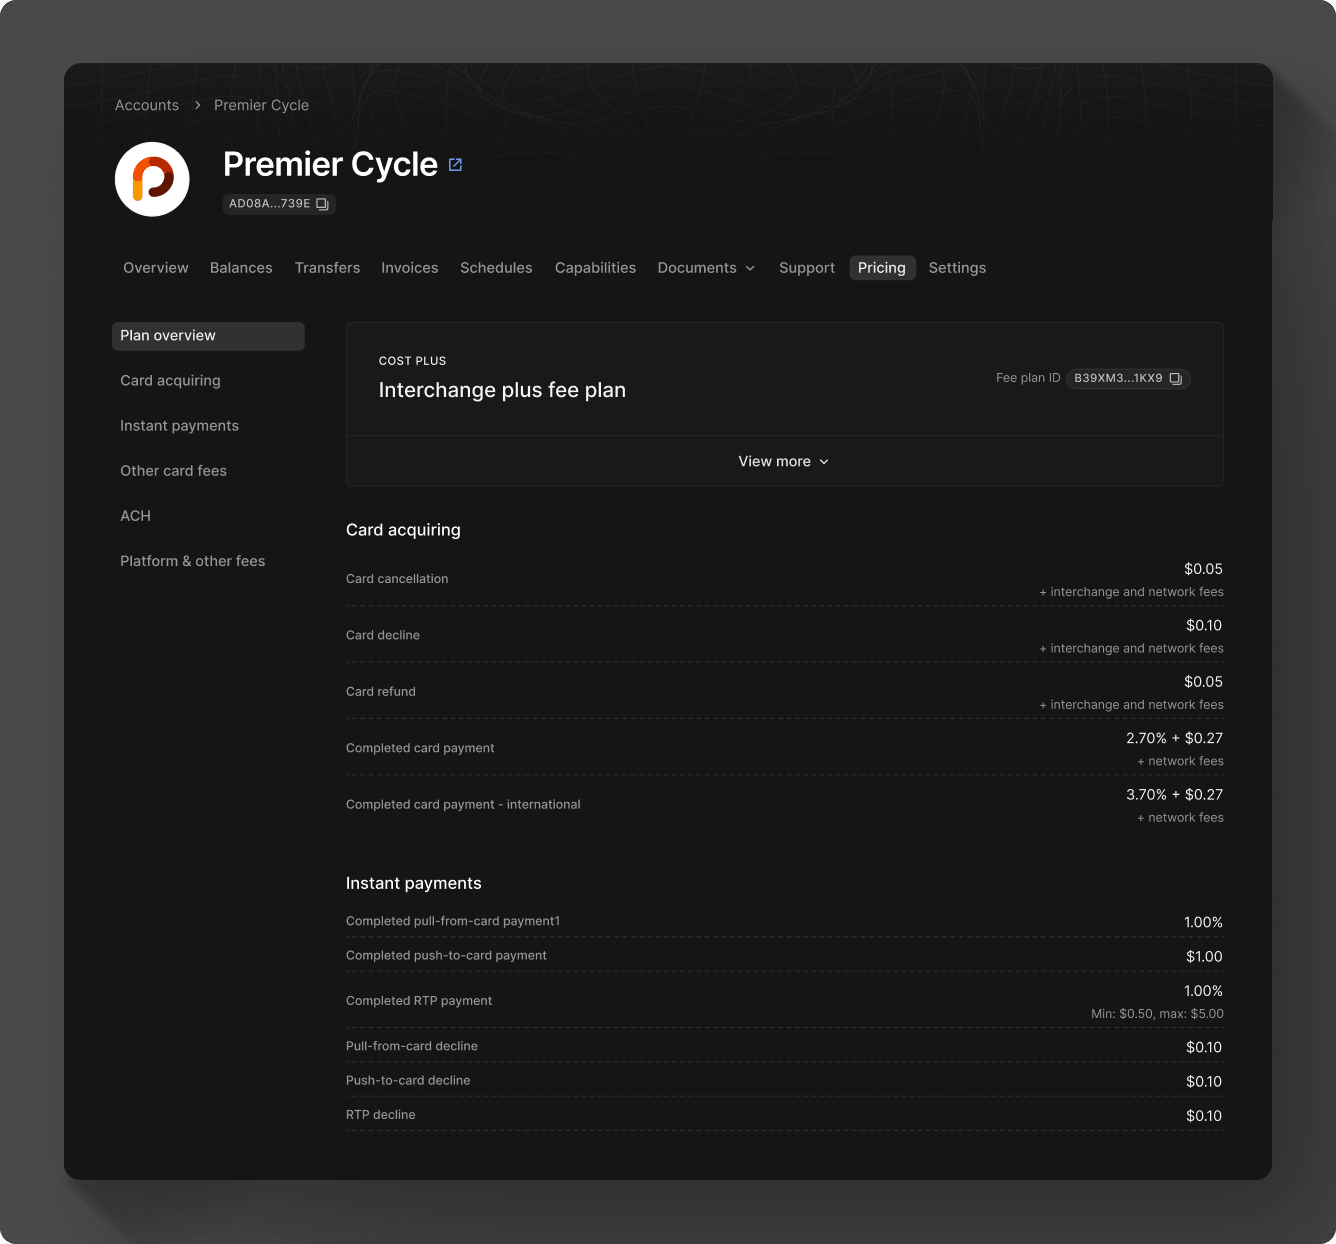This screenshot has width=1336, height=1244.
Task: Go to Accounts breadcrumb
Action: point(147,105)
